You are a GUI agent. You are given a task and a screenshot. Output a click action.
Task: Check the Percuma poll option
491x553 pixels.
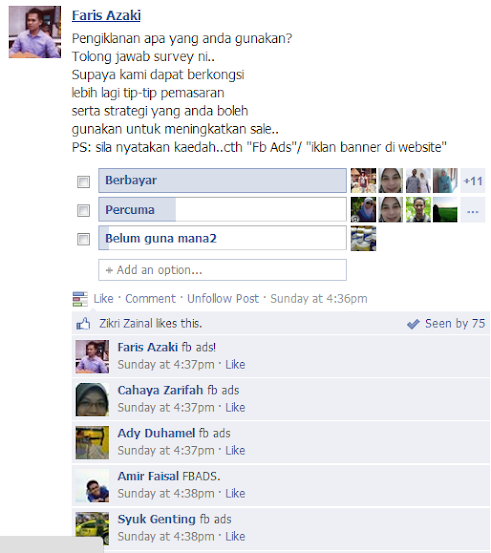[84, 211]
